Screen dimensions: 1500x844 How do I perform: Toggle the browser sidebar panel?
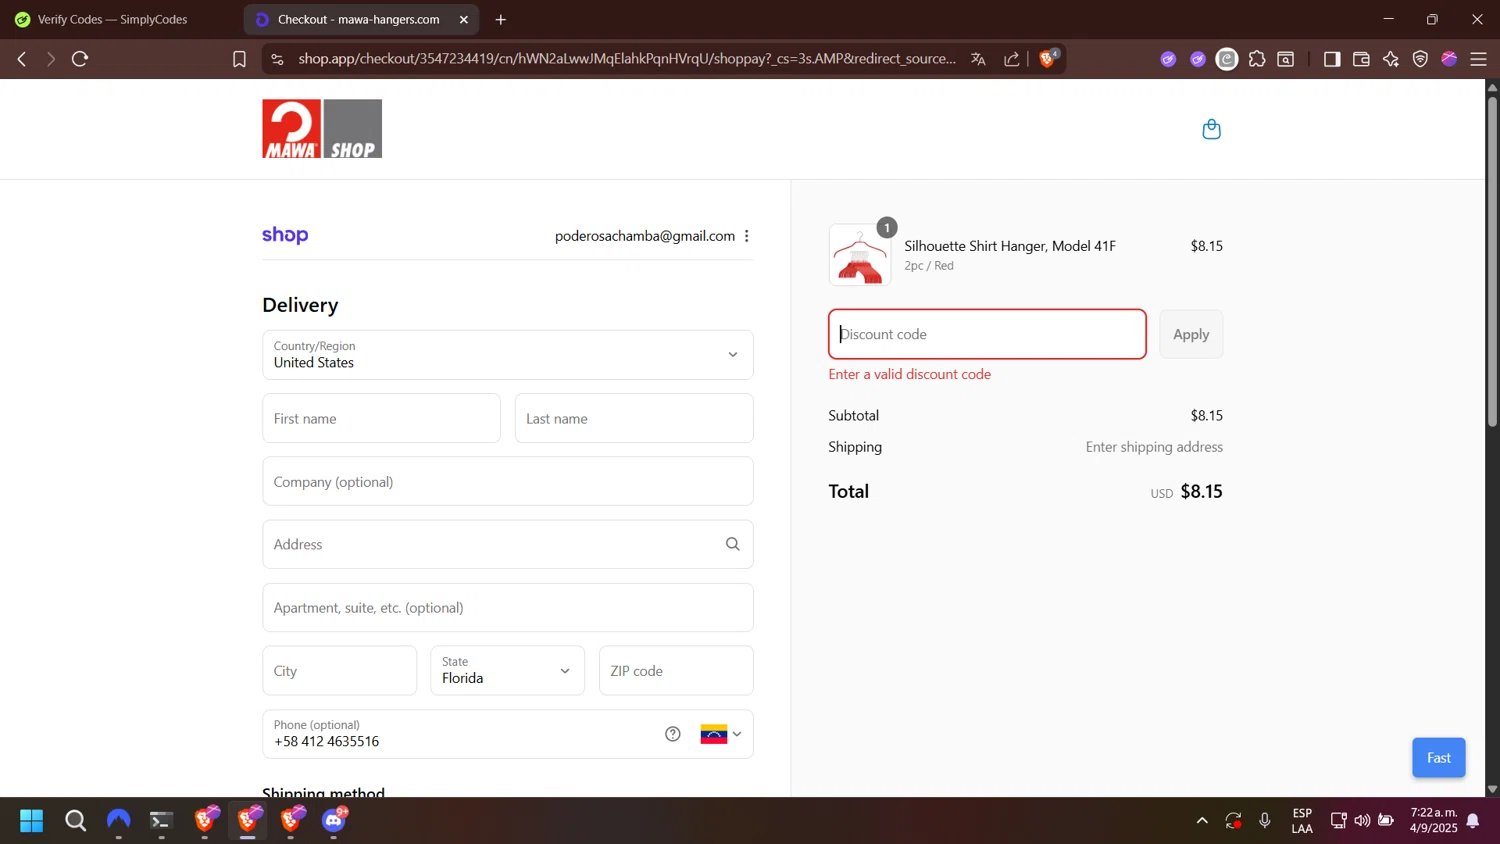coord(1332,59)
